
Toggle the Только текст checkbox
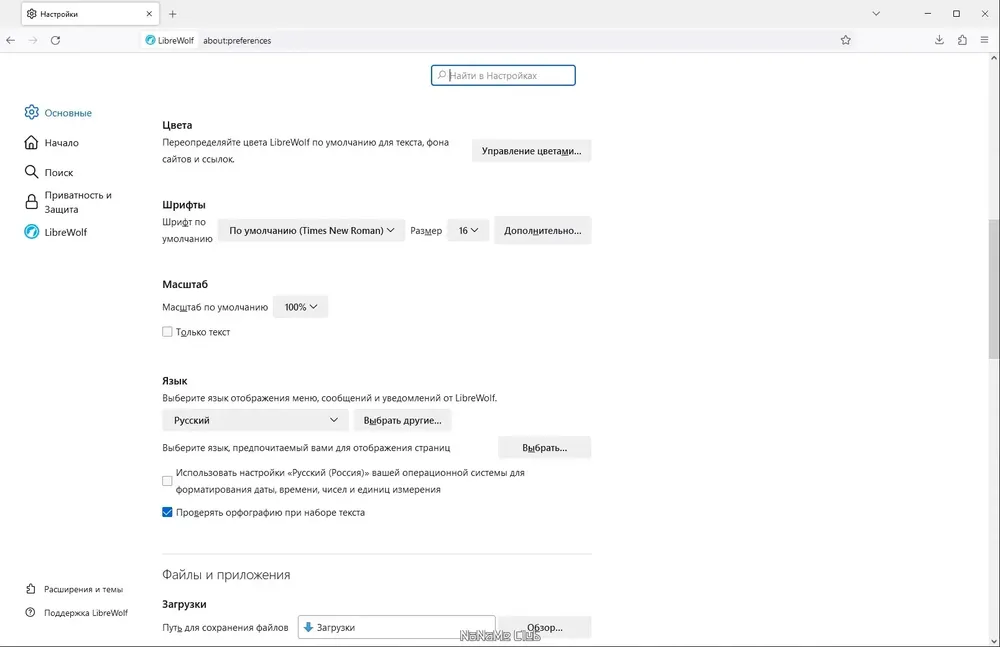(167, 332)
